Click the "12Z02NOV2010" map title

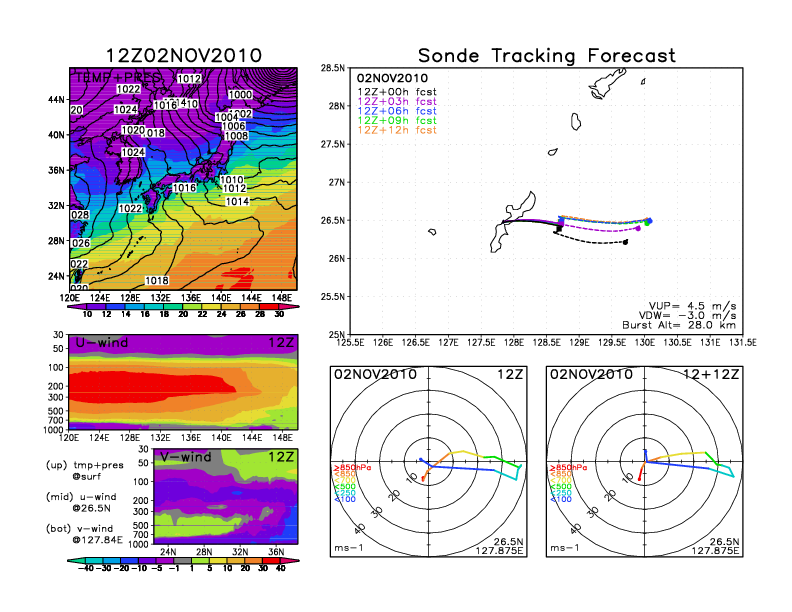(x=184, y=56)
